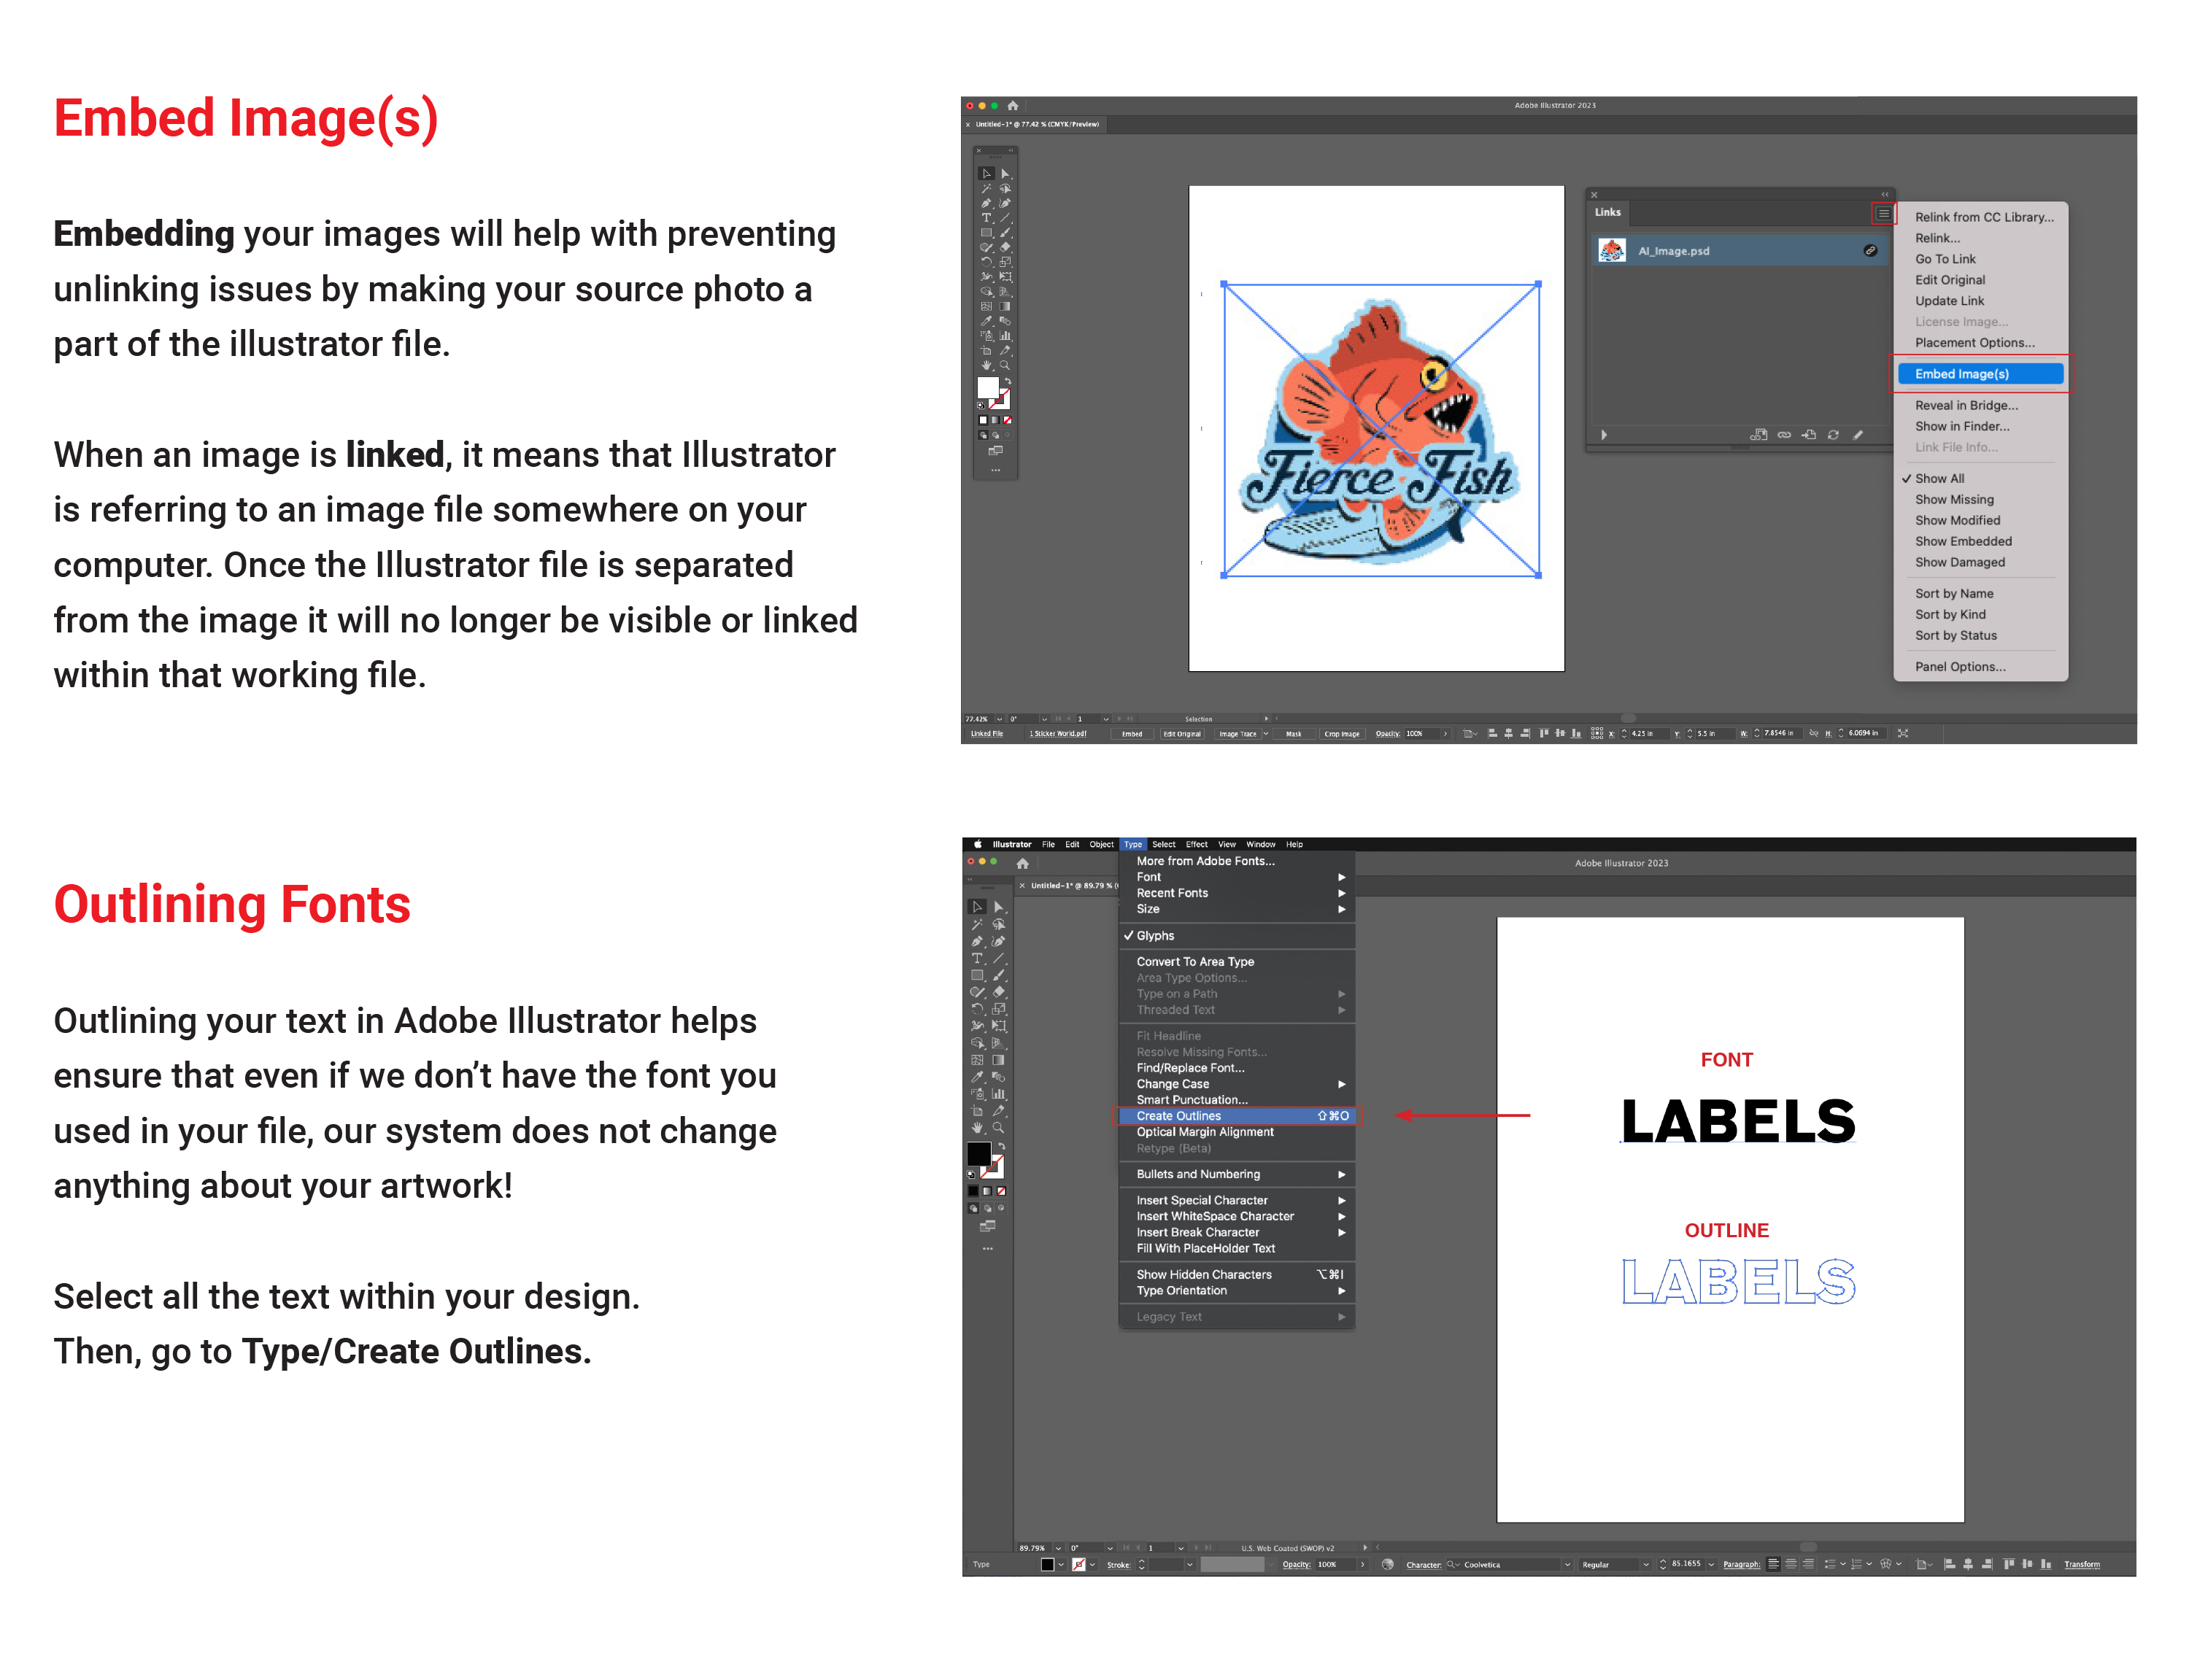Select Embed Image(s) from panel menu
Viewport: 2189px width, 1680px height.
[x=1961, y=374]
